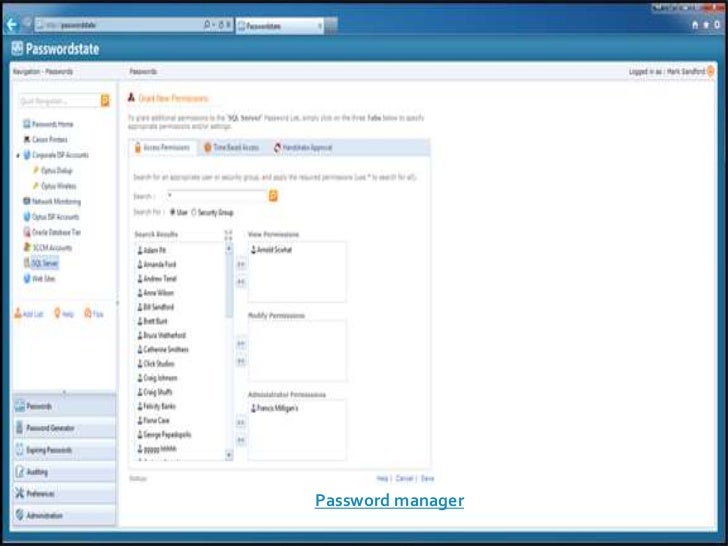
Task: Open the Oracle Database Tier list
Action: [52, 232]
